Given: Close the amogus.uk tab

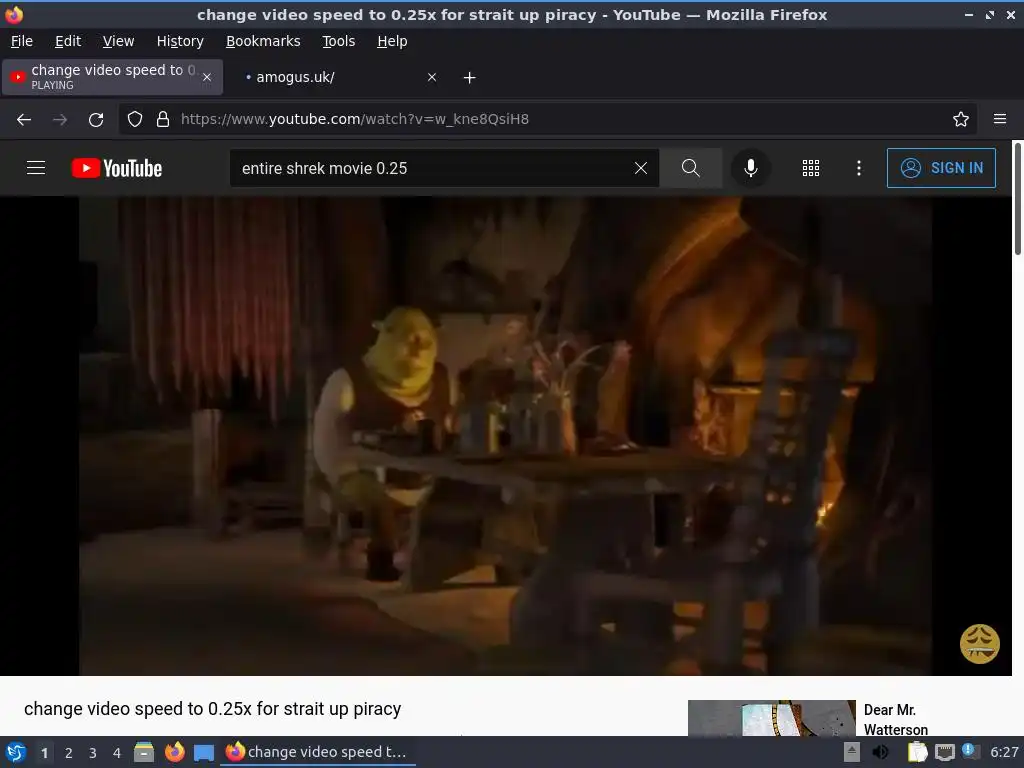Looking at the screenshot, I should (x=432, y=77).
